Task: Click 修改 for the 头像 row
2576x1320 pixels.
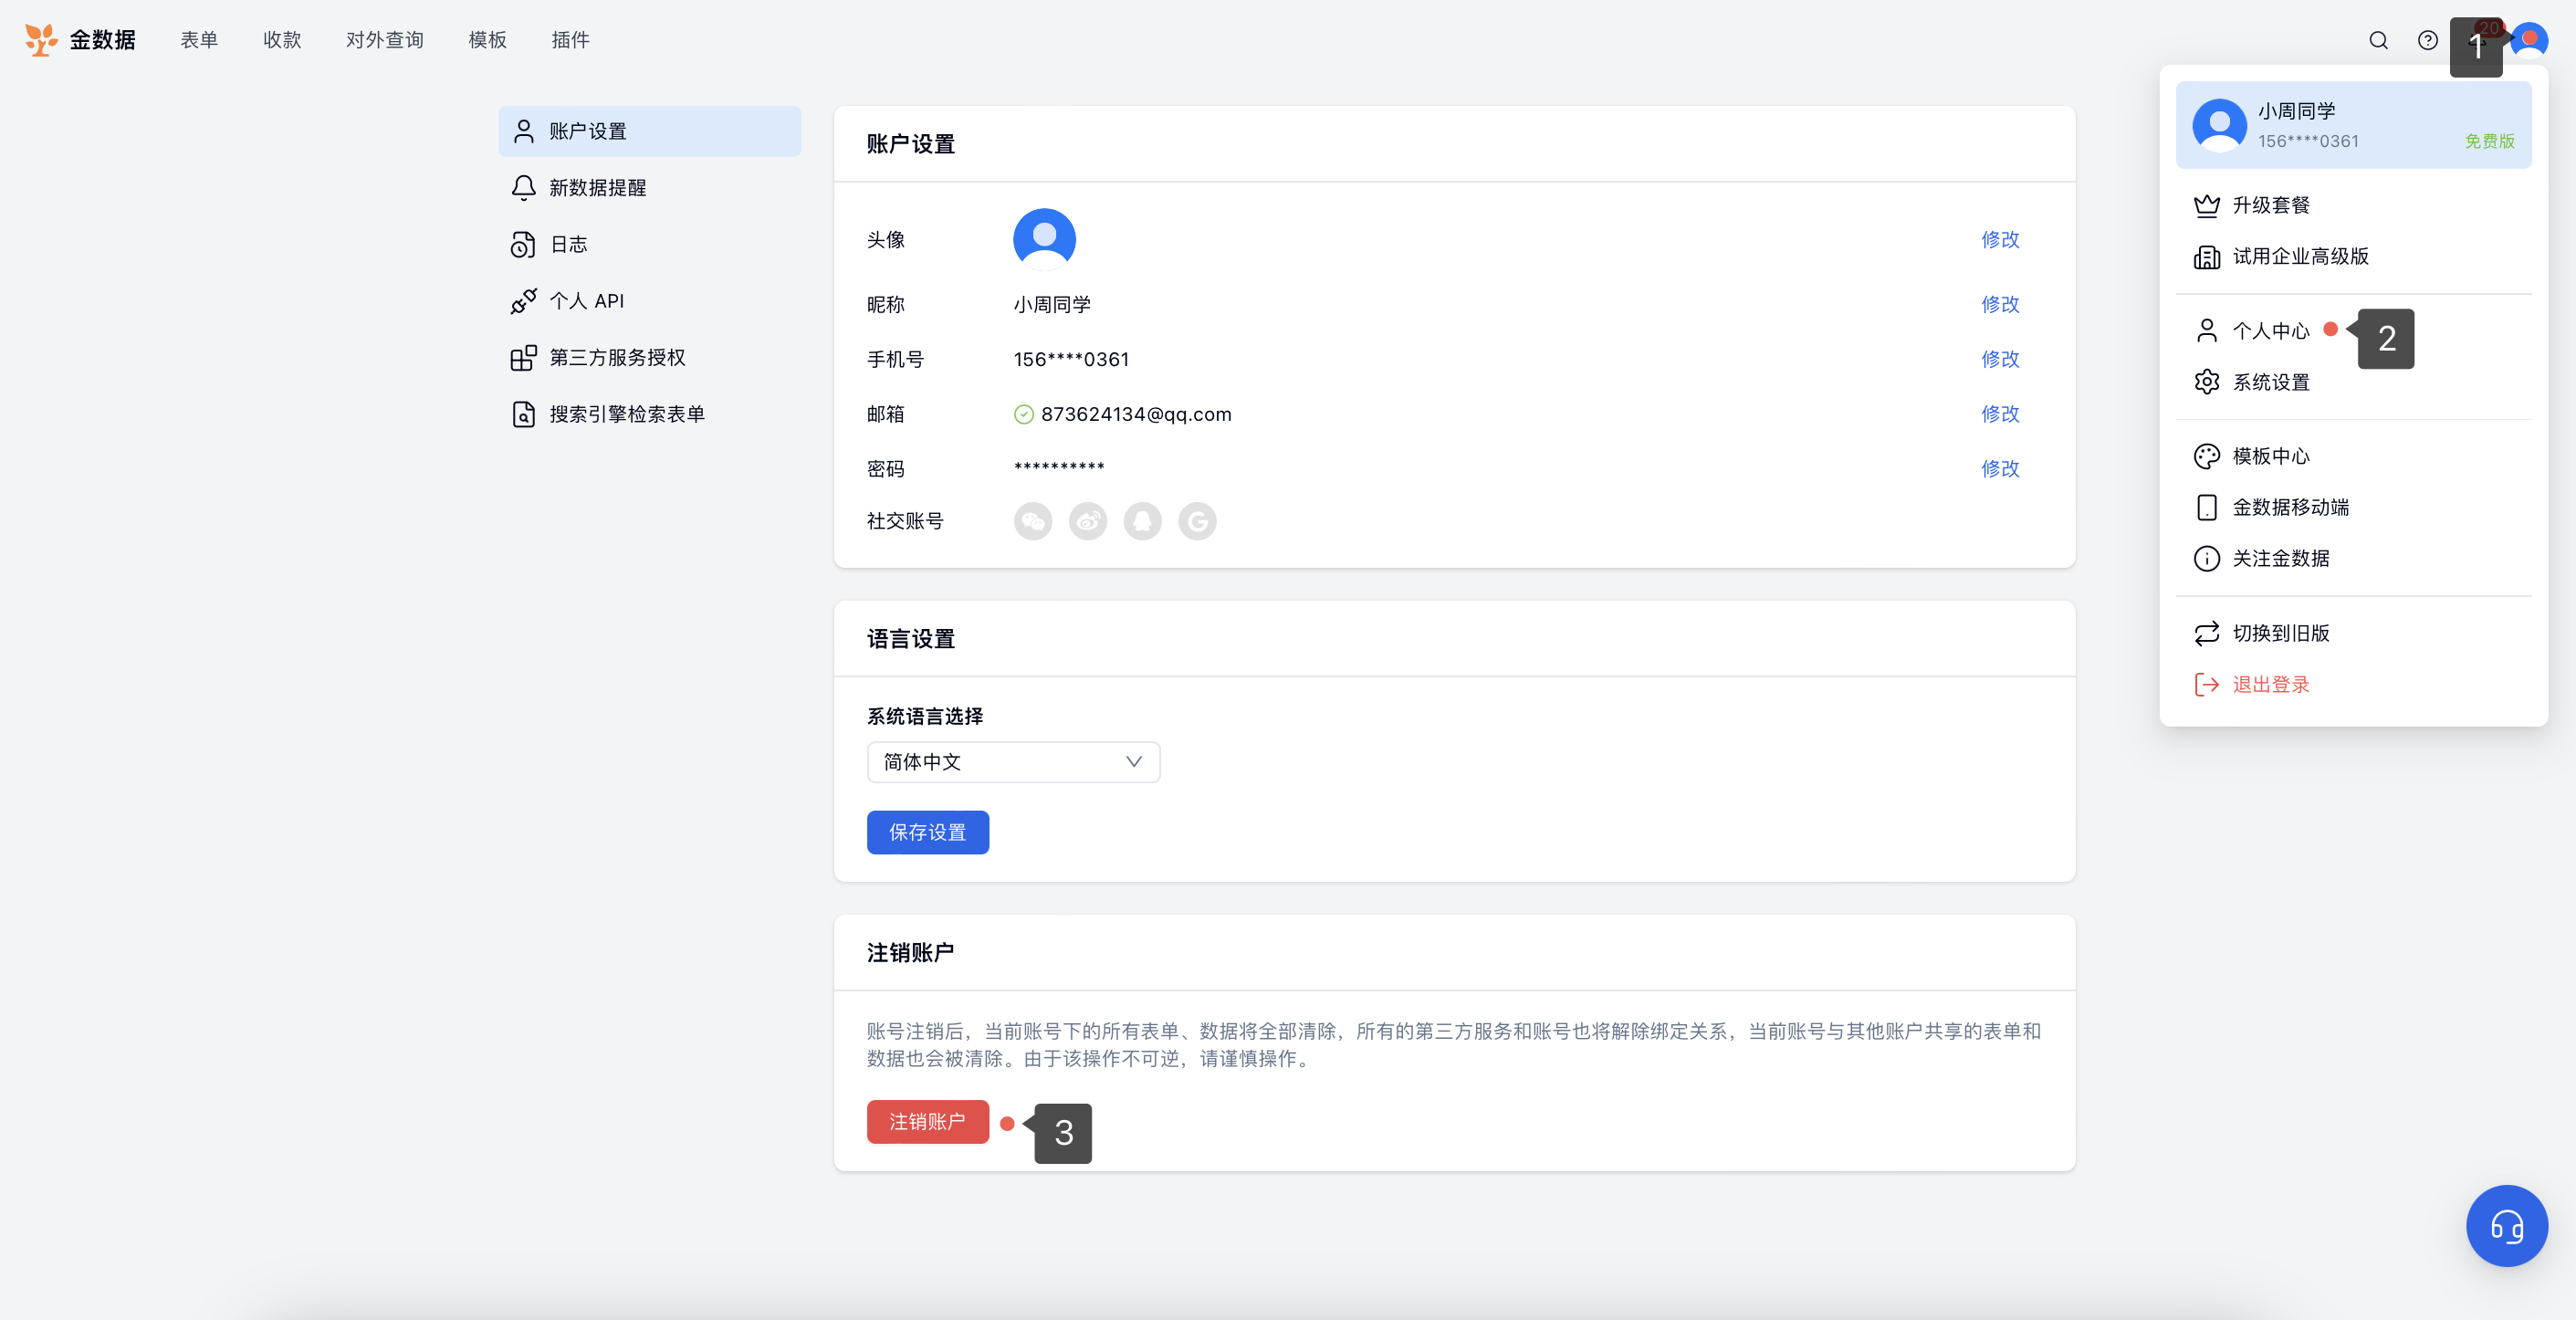Action: (2000, 239)
